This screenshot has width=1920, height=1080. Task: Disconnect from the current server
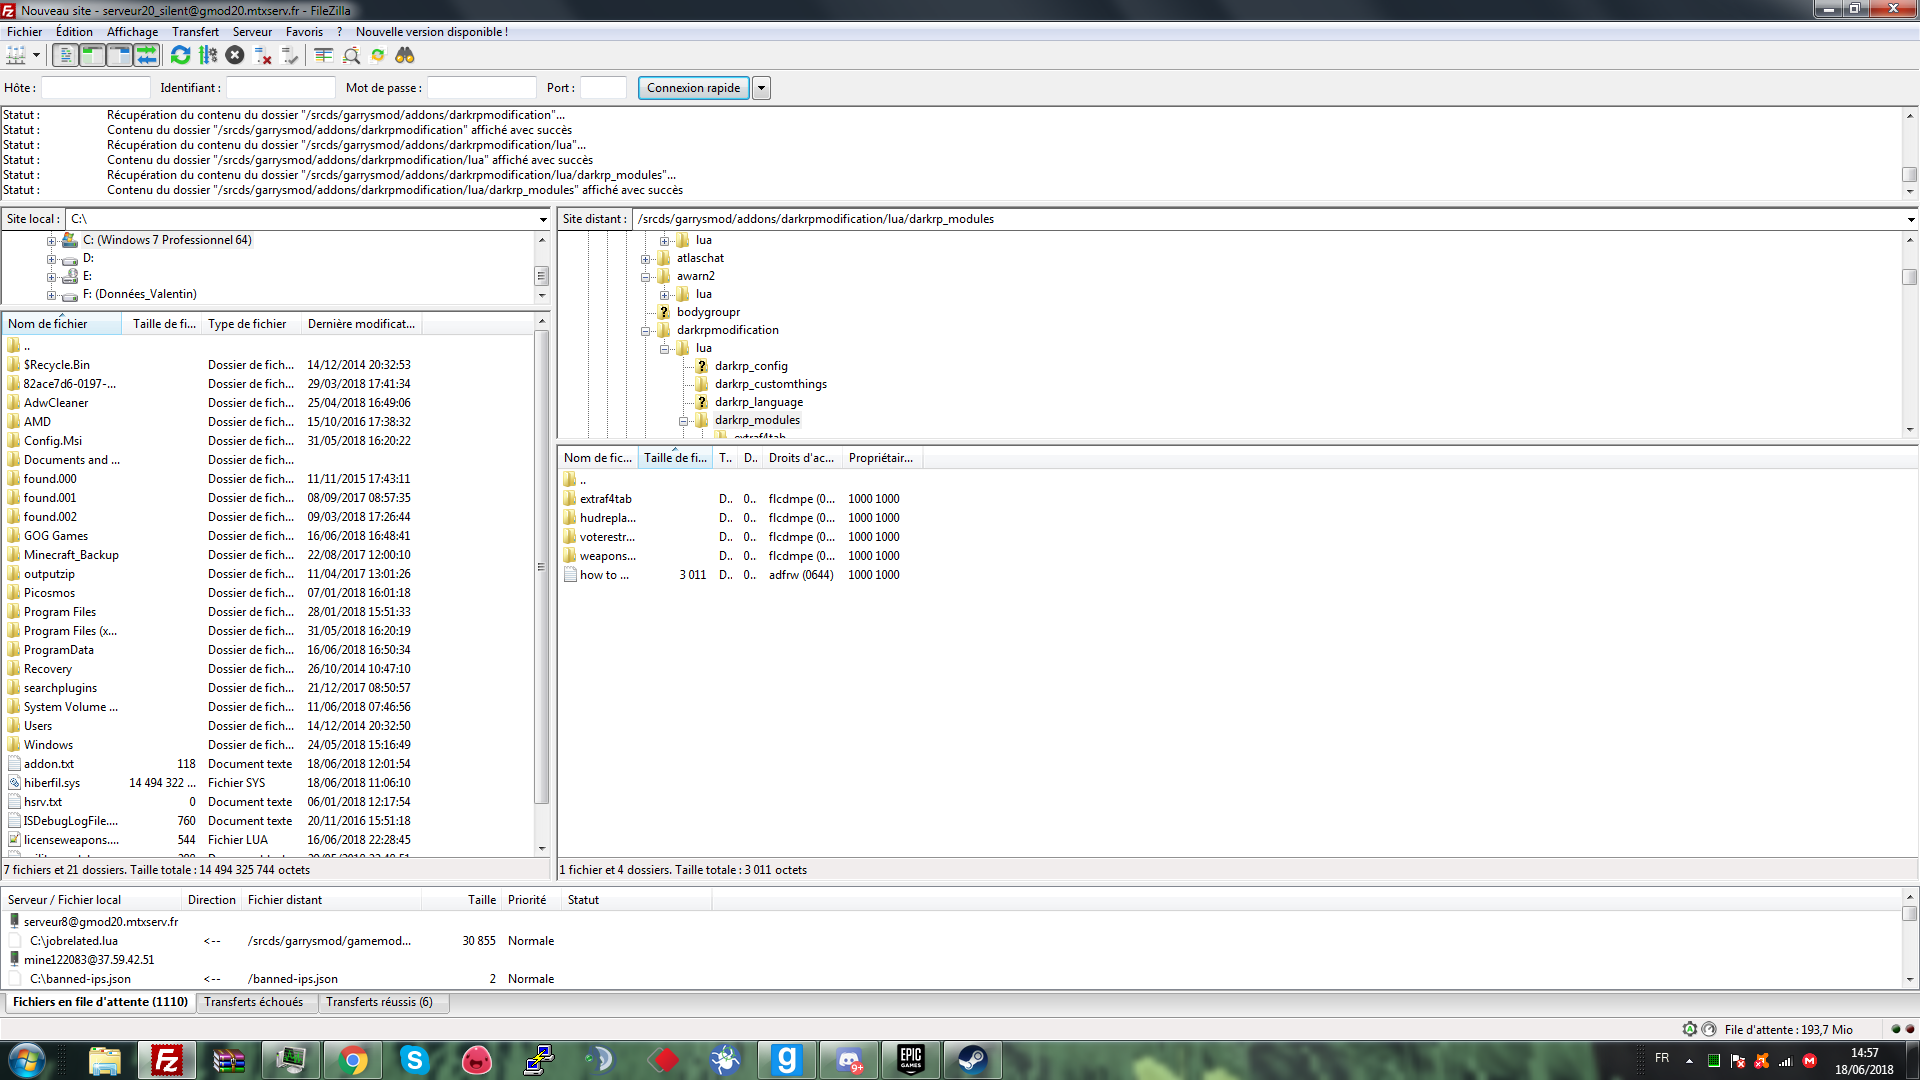[262, 56]
